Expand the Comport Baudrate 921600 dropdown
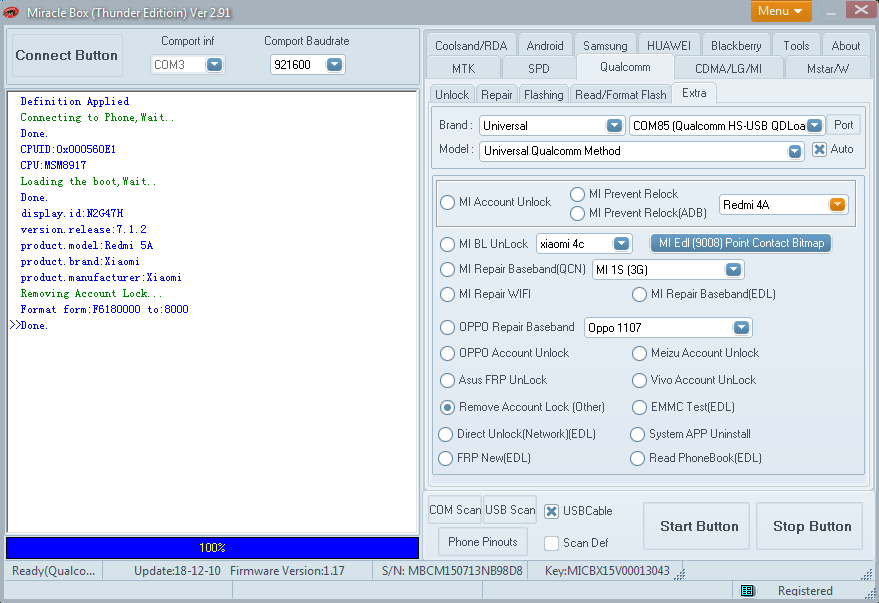 point(334,64)
